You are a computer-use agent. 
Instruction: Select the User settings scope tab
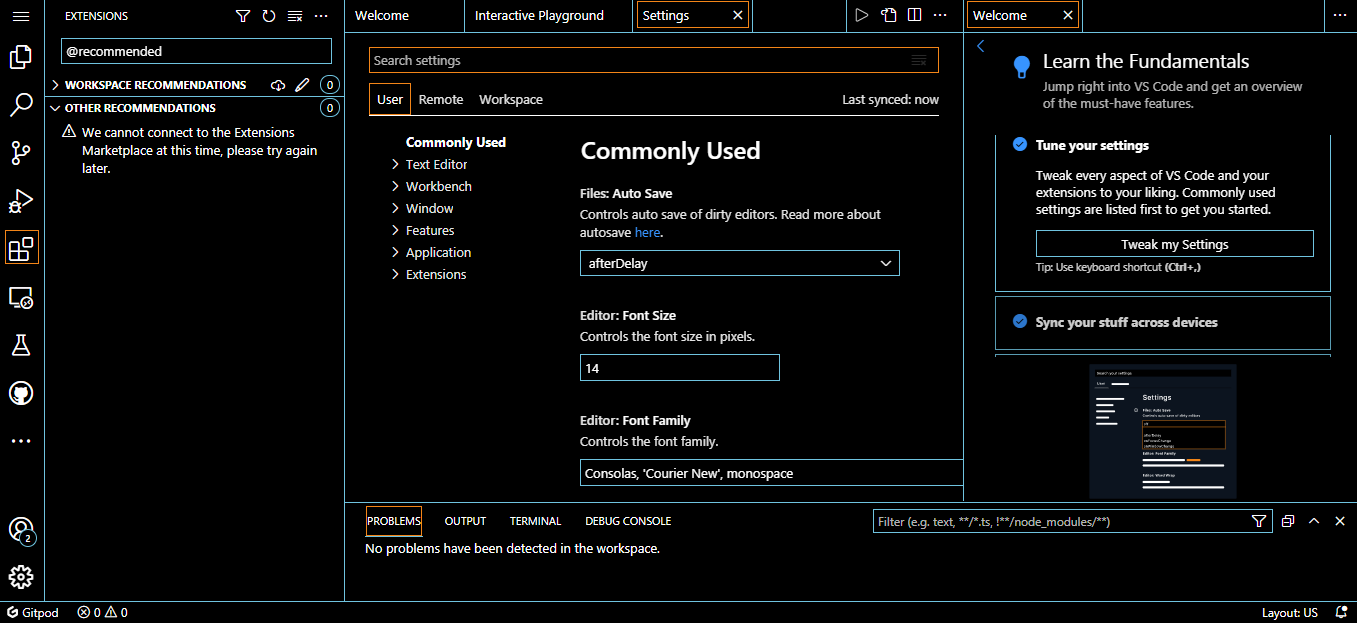390,99
